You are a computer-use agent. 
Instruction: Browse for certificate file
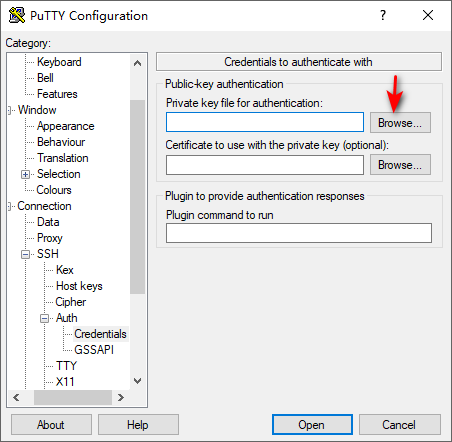[x=400, y=165]
